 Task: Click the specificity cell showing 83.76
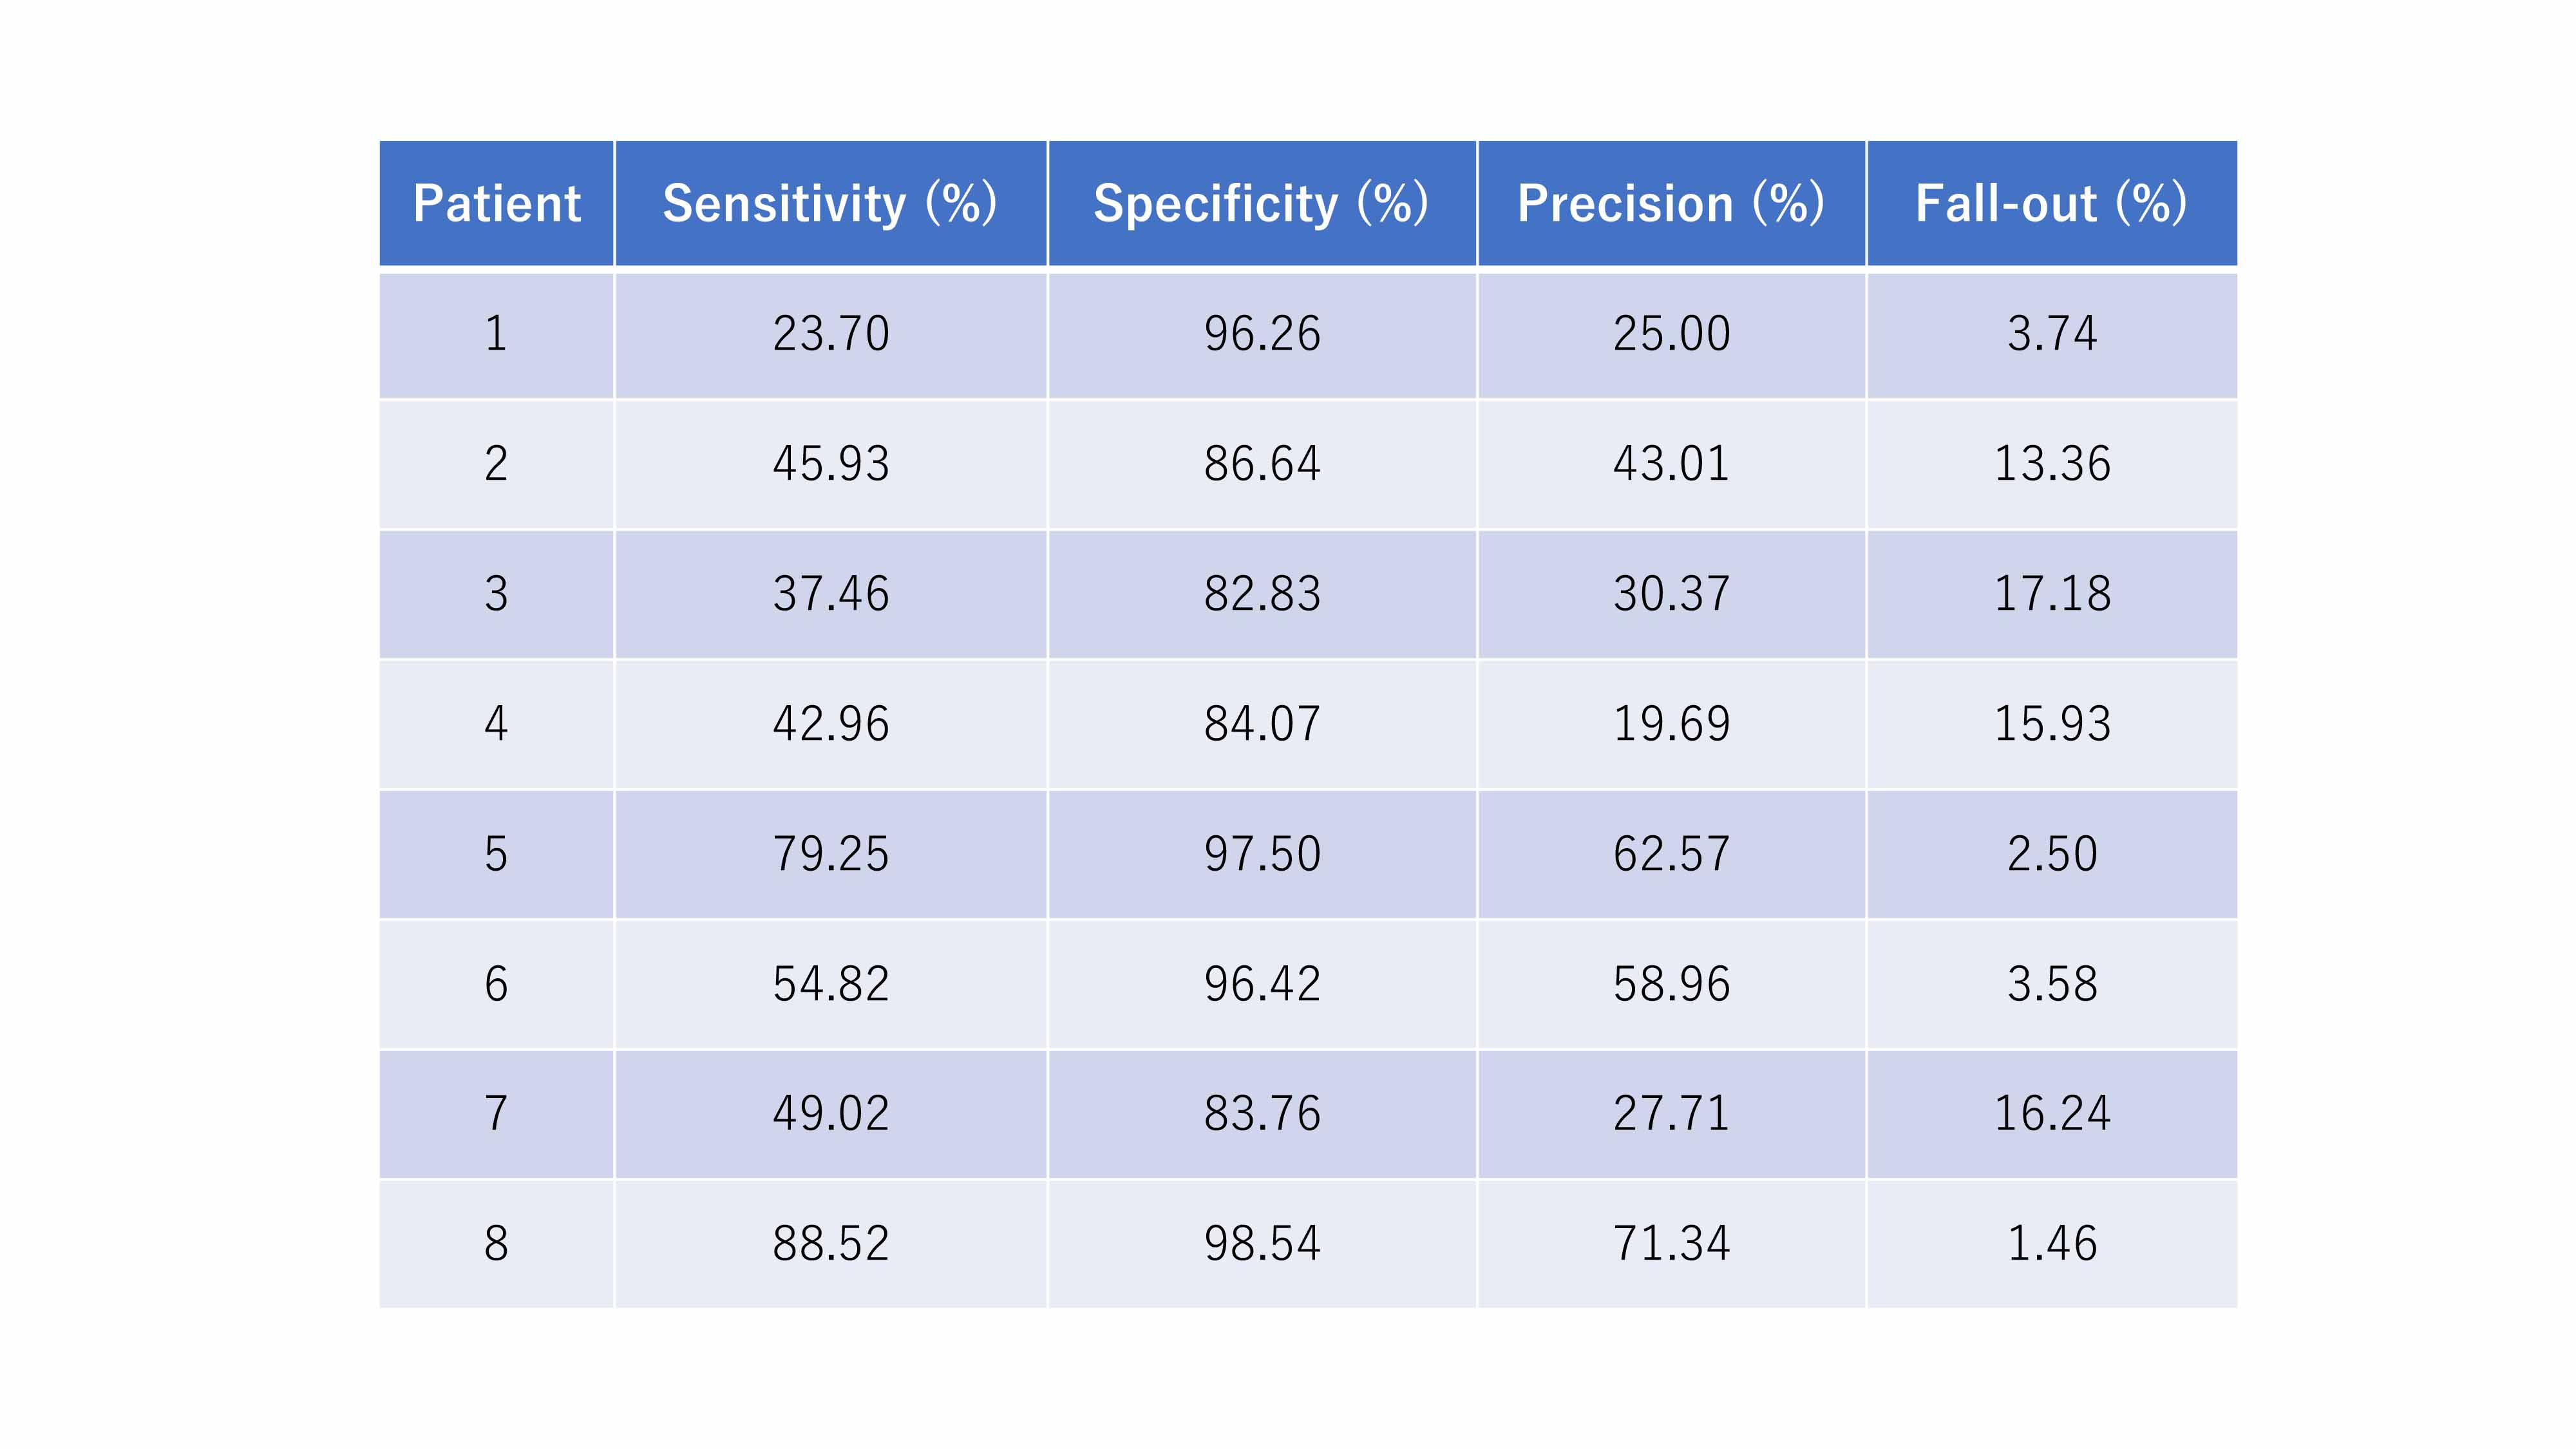tap(1262, 1114)
